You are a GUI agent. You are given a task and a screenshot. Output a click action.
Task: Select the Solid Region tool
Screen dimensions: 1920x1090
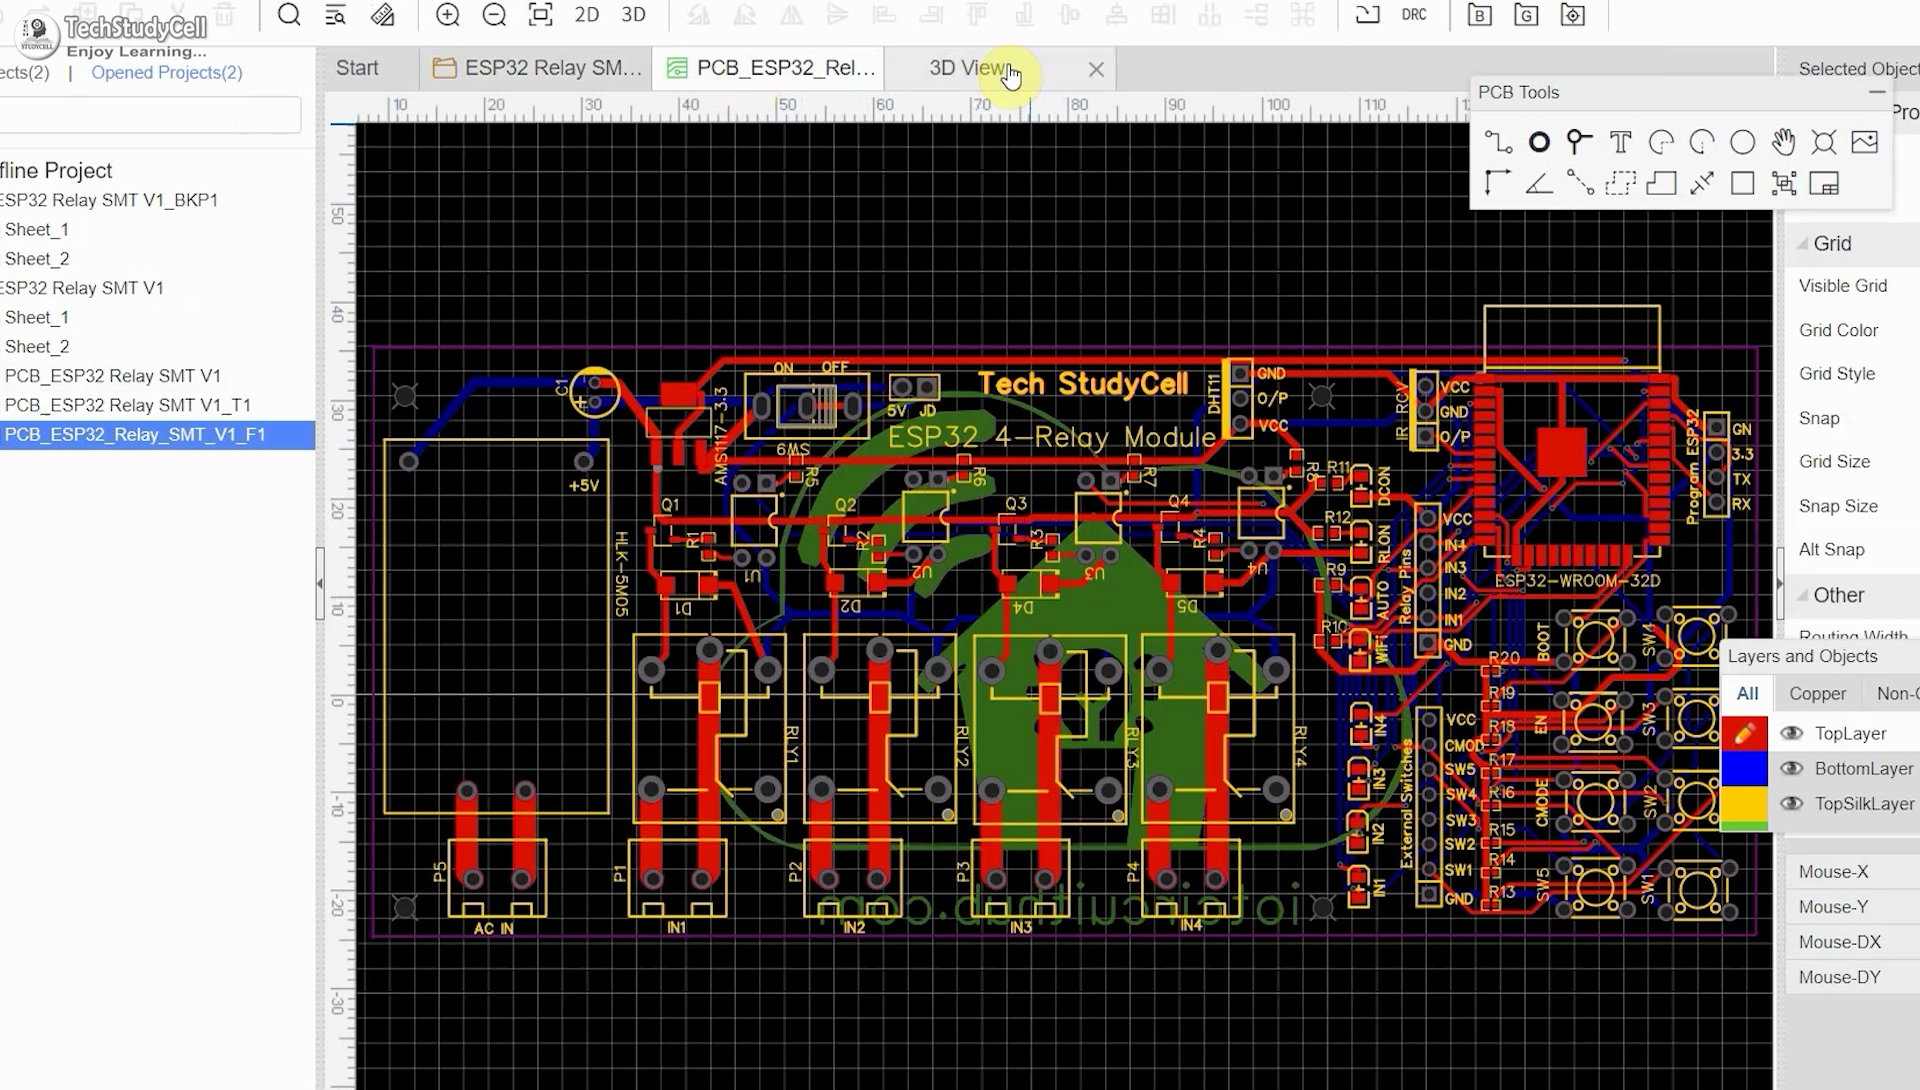click(x=1661, y=184)
